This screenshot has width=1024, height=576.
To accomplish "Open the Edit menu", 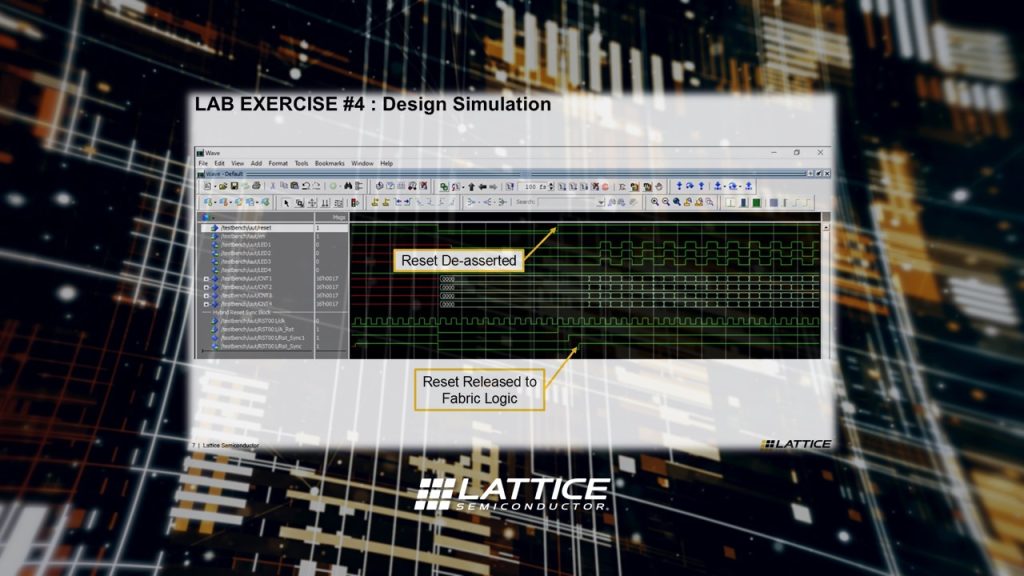I will (x=219, y=163).
